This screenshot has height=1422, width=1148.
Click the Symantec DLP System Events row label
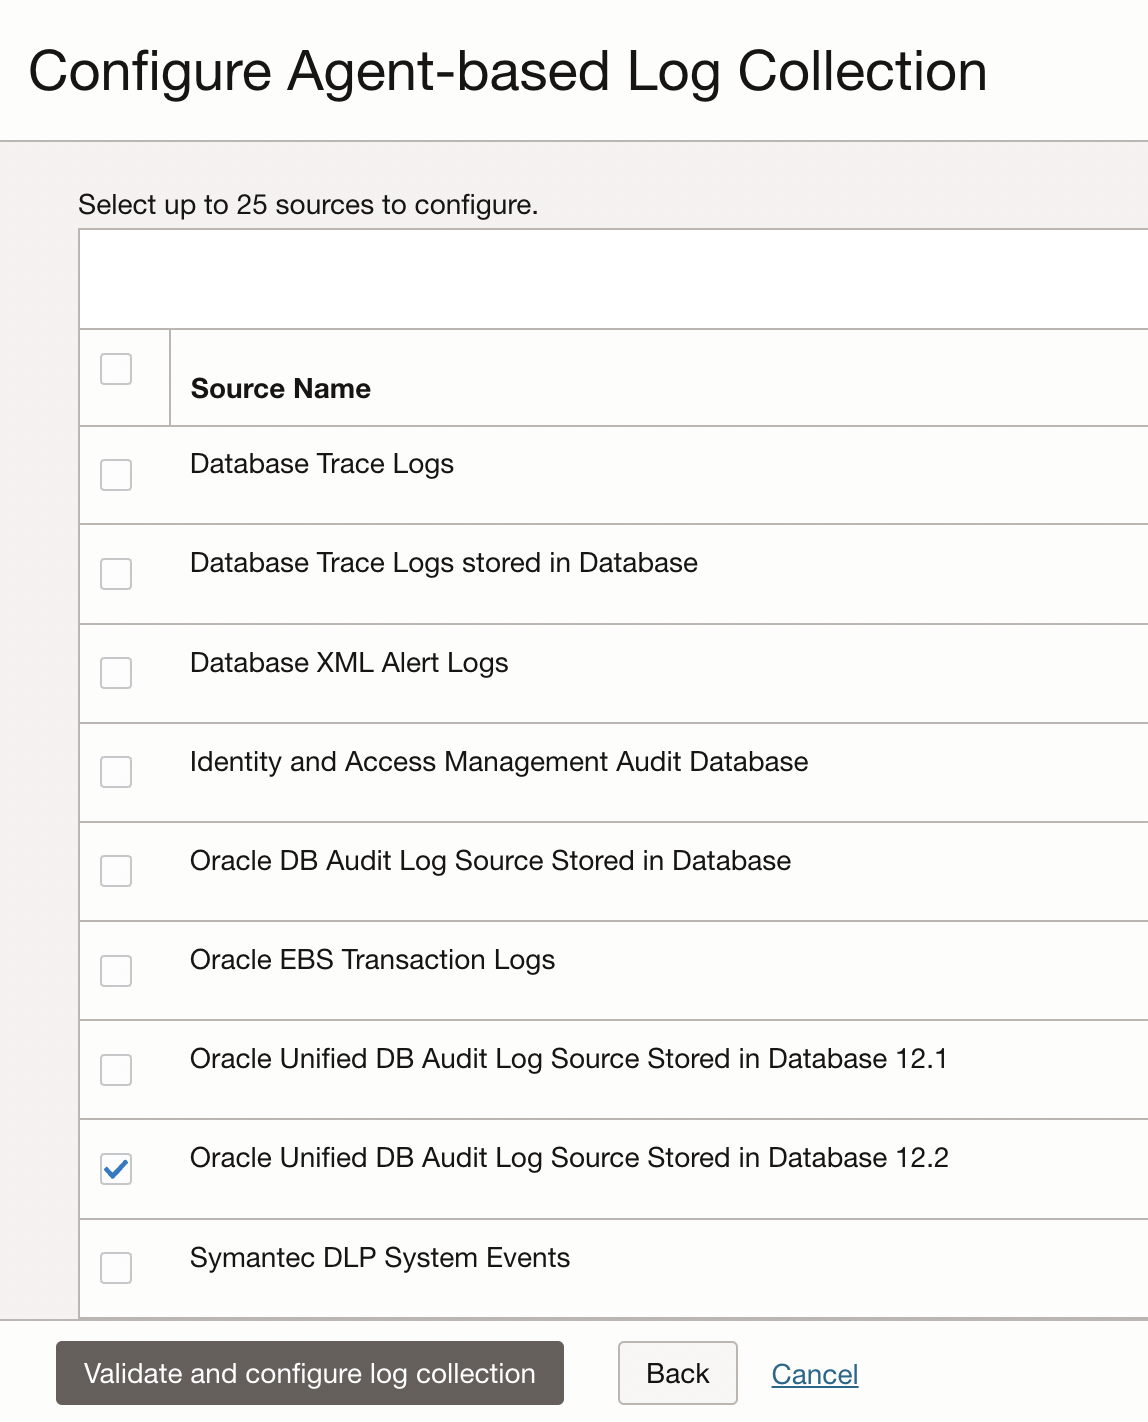(379, 1257)
